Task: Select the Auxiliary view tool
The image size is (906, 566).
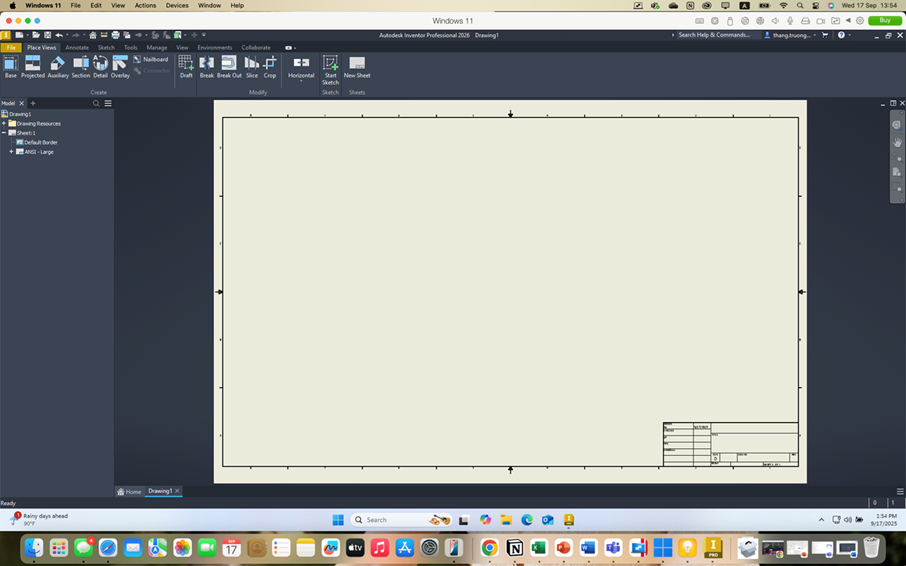Action: (x=58, y=66)
